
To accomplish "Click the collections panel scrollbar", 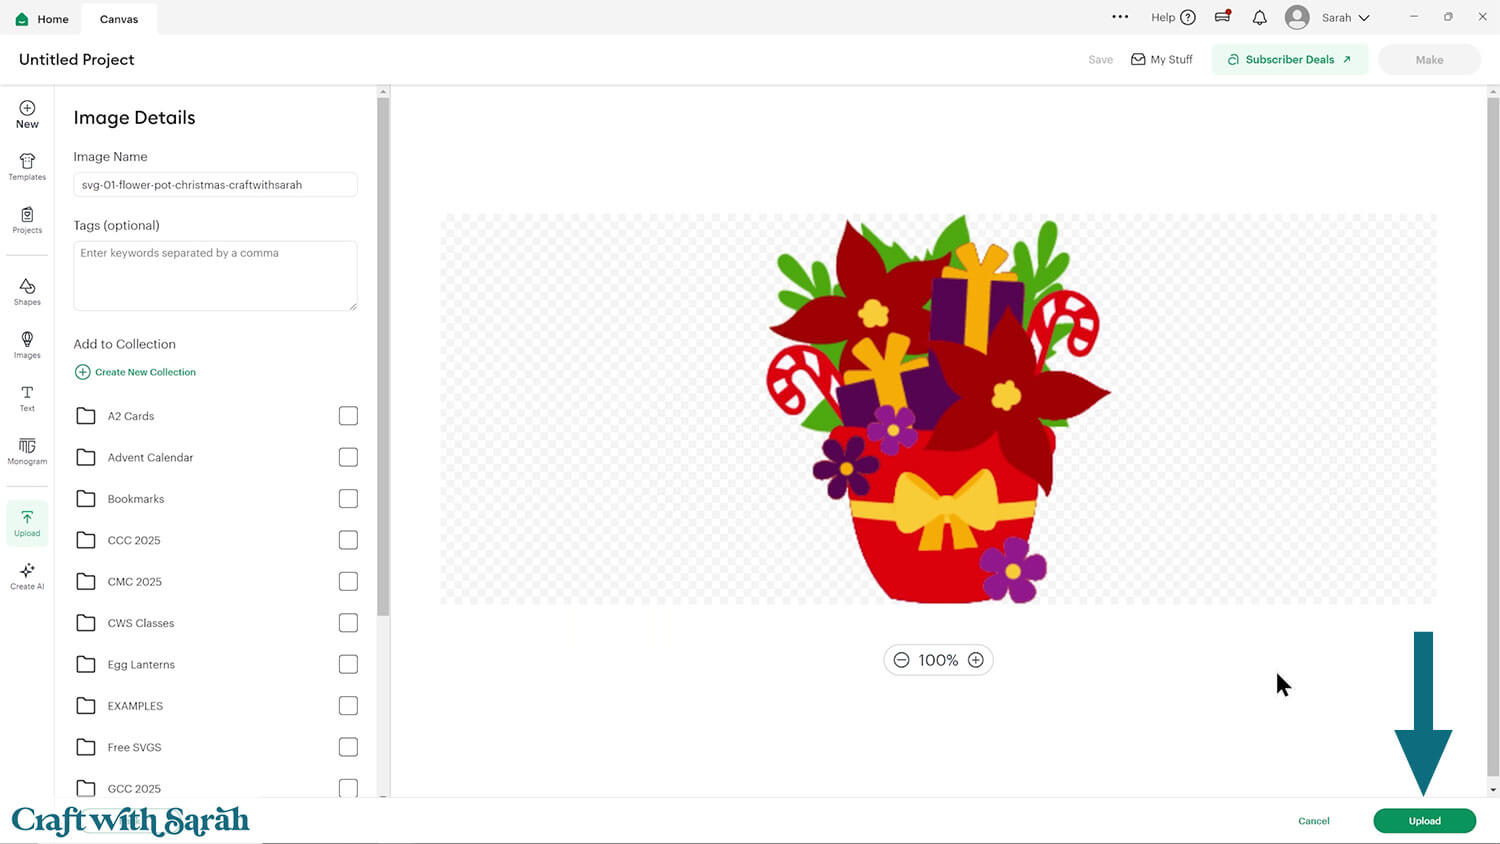I will (x=383, y=355).
